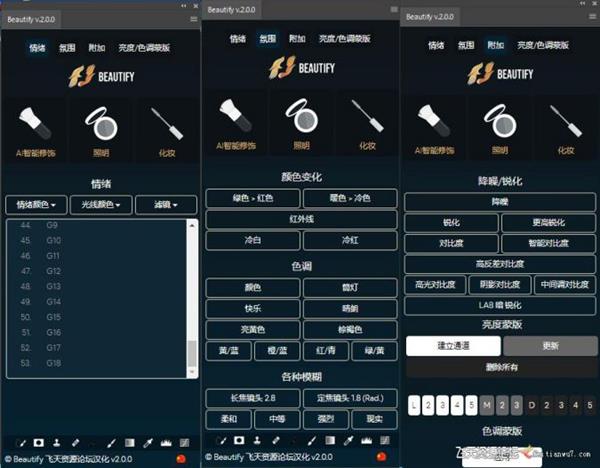Click the 照明 compact icon in left panel
The image size is (600, 468).
click(101, 122)
